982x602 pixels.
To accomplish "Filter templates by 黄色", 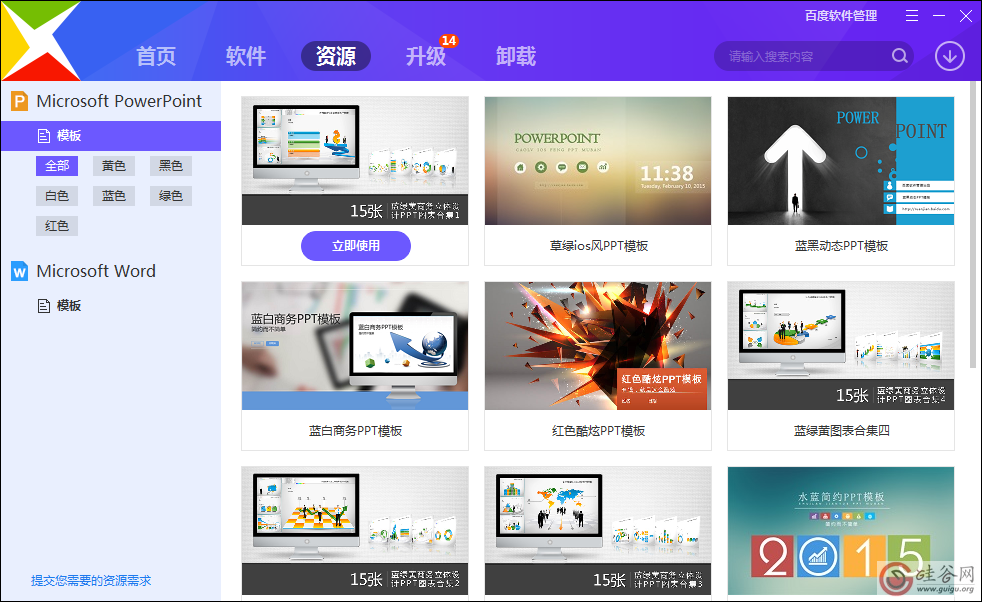I will pos(114,166).
